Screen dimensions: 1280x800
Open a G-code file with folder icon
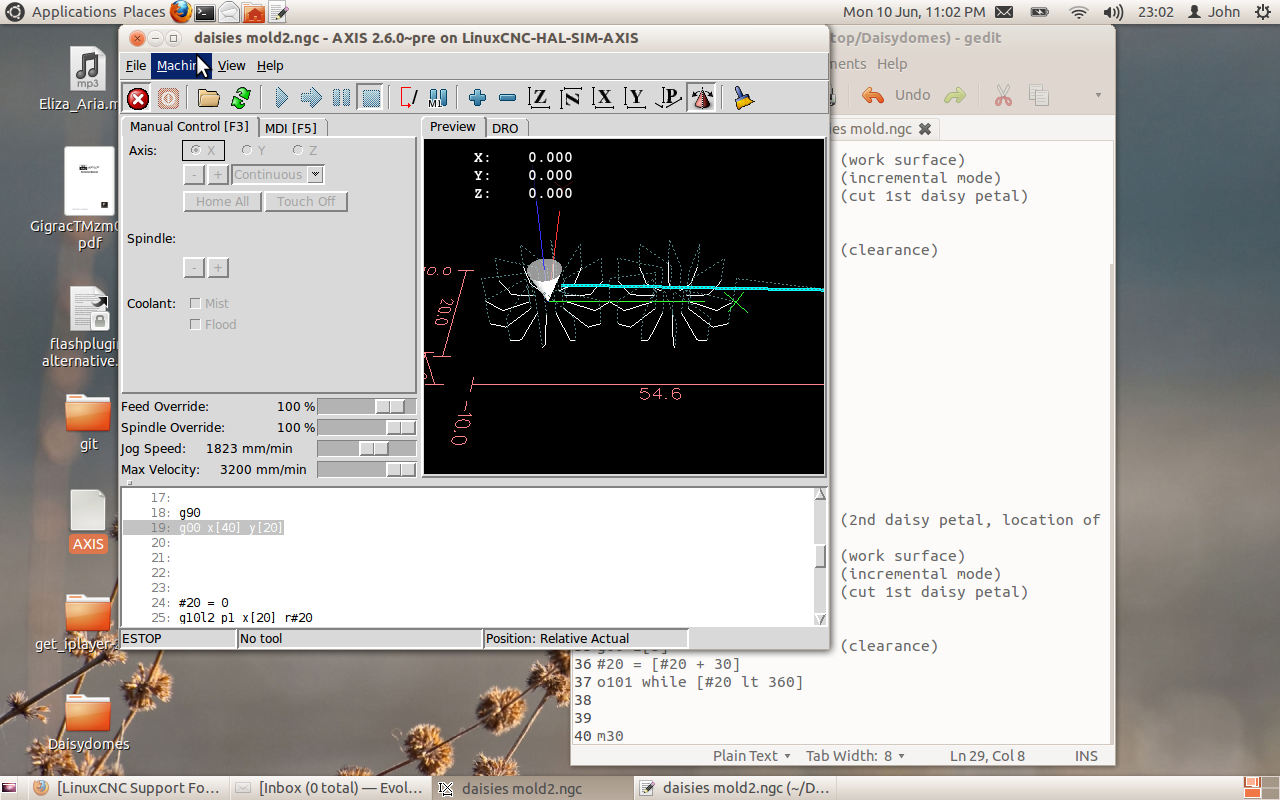(208, 98)
